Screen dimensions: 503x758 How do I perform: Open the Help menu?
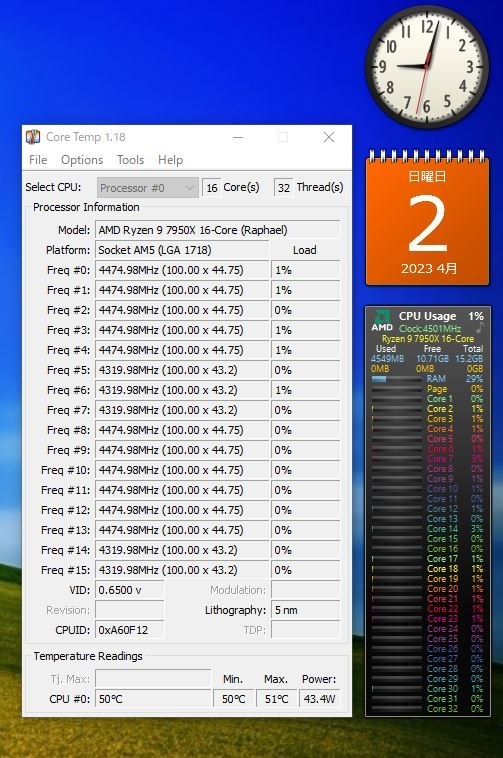[x=170, y=160]
